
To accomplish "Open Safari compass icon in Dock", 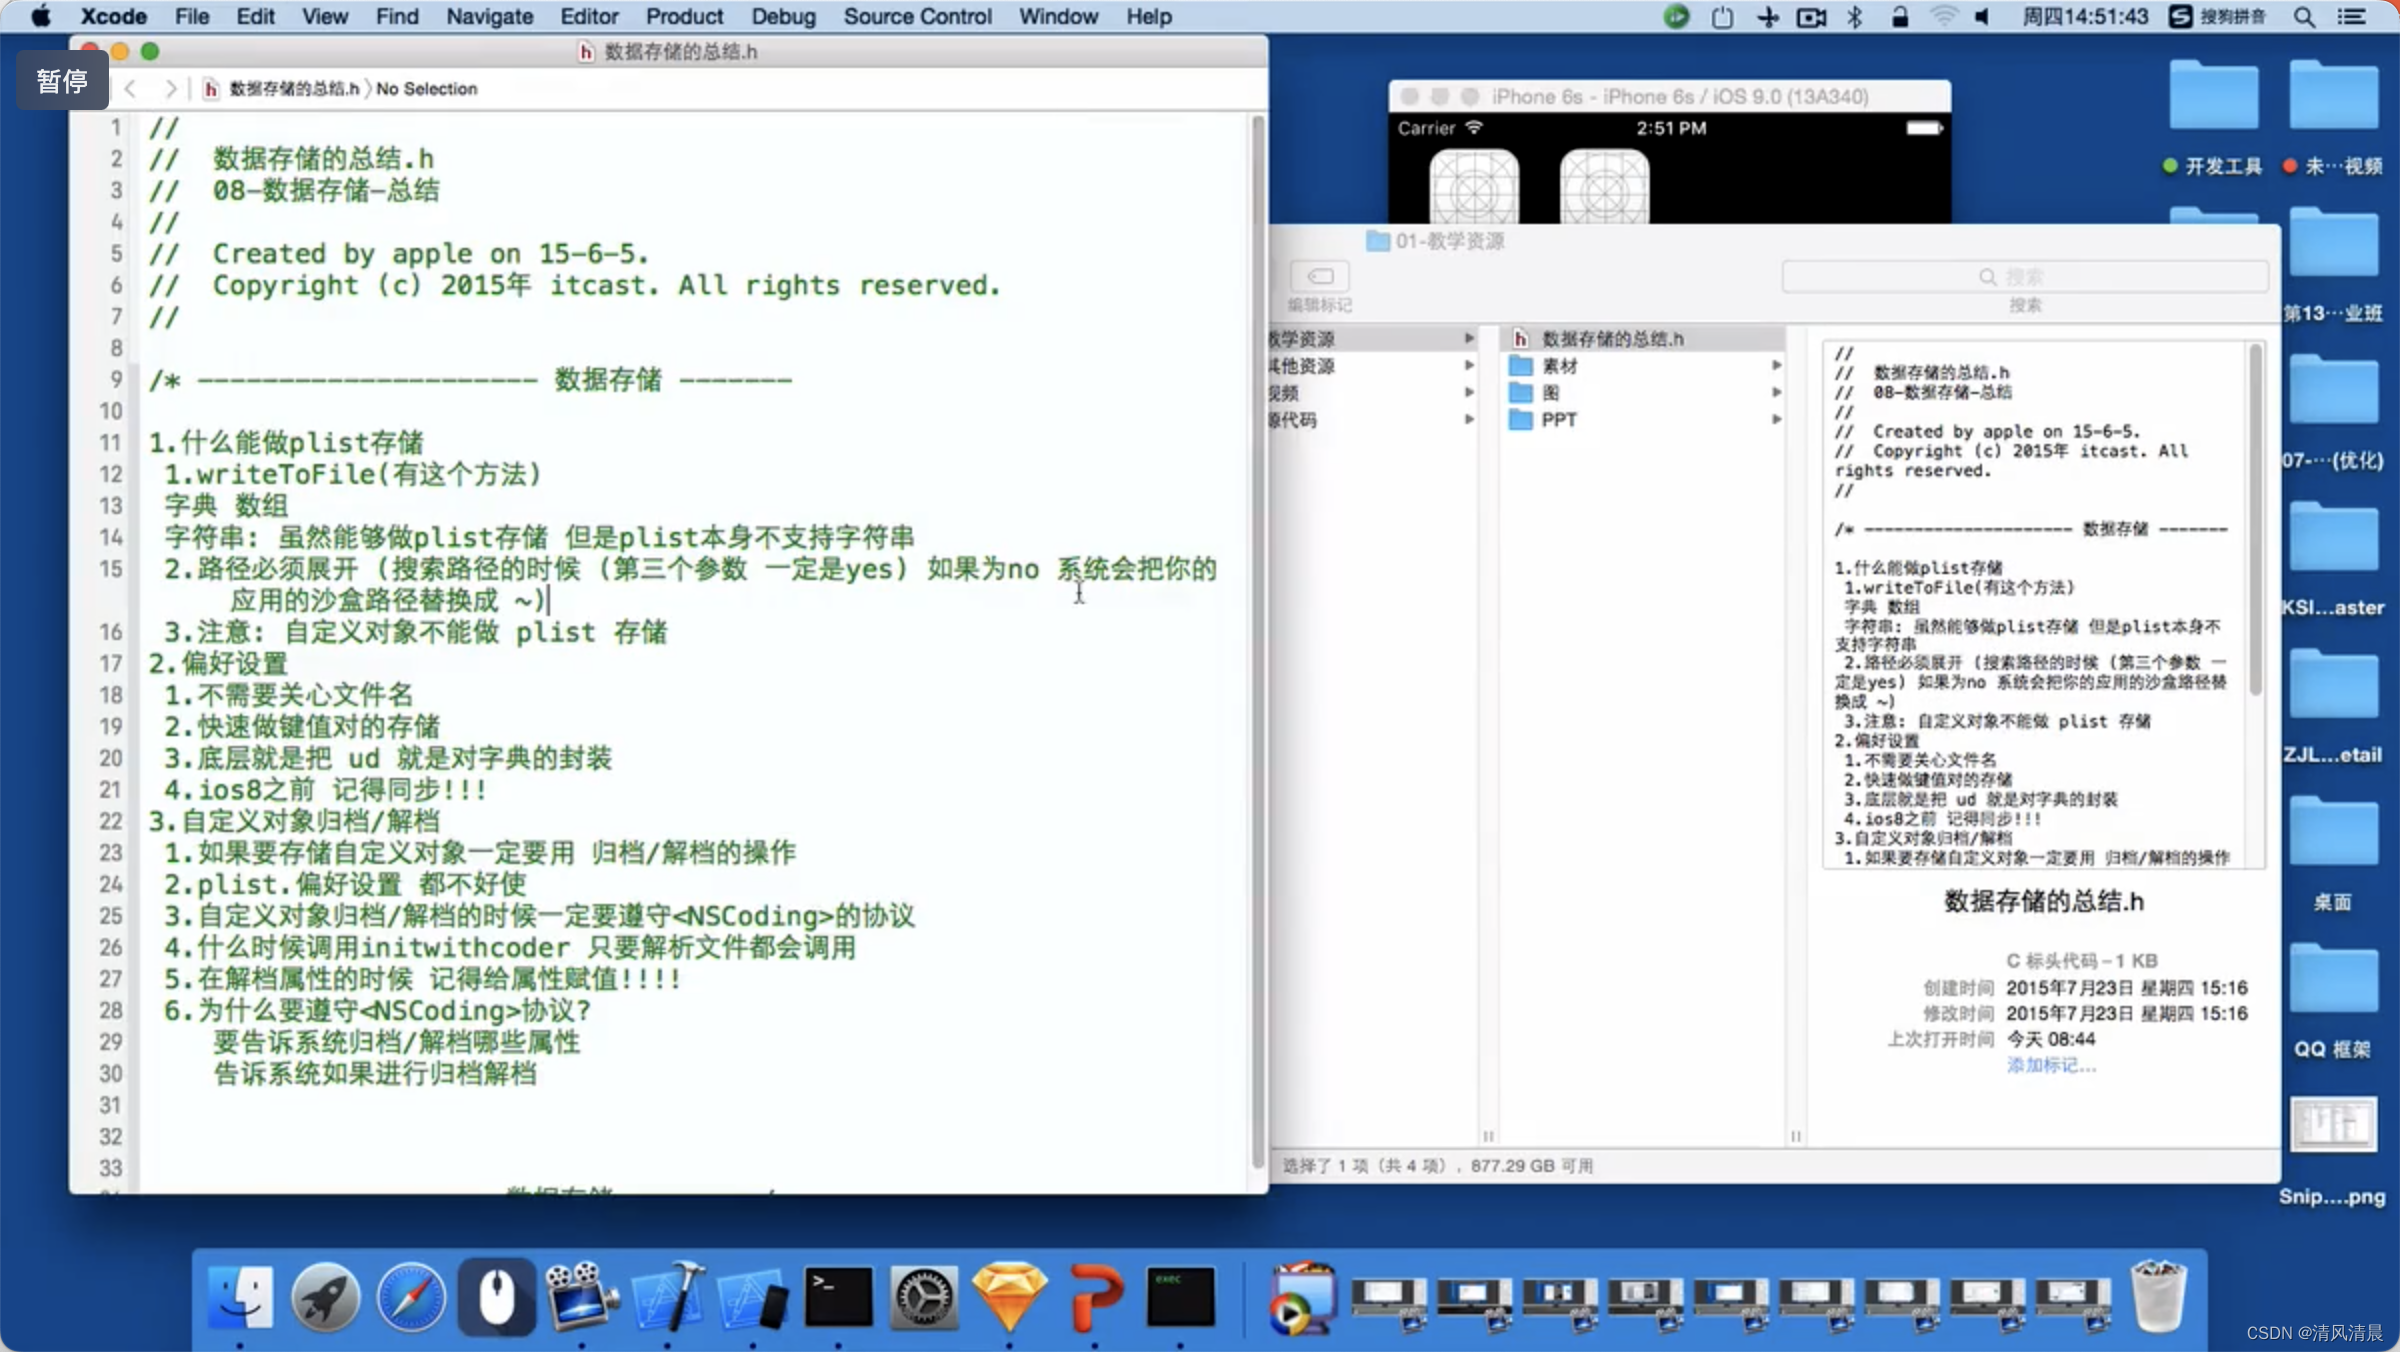I will pos(411,1297).
